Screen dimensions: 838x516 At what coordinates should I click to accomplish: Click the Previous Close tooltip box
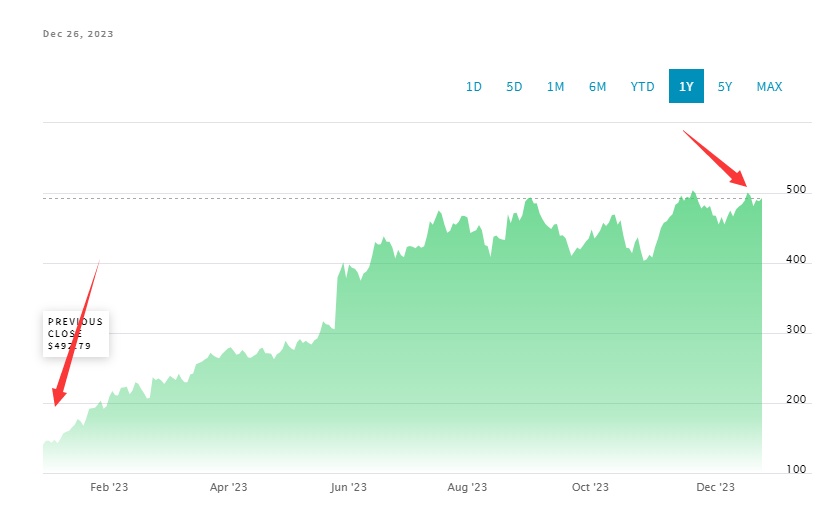76,334
